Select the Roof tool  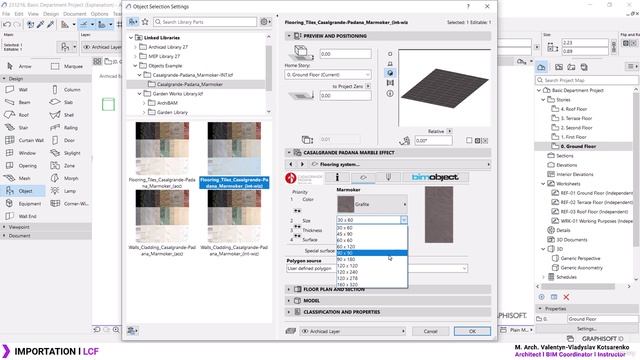point(23,115)
